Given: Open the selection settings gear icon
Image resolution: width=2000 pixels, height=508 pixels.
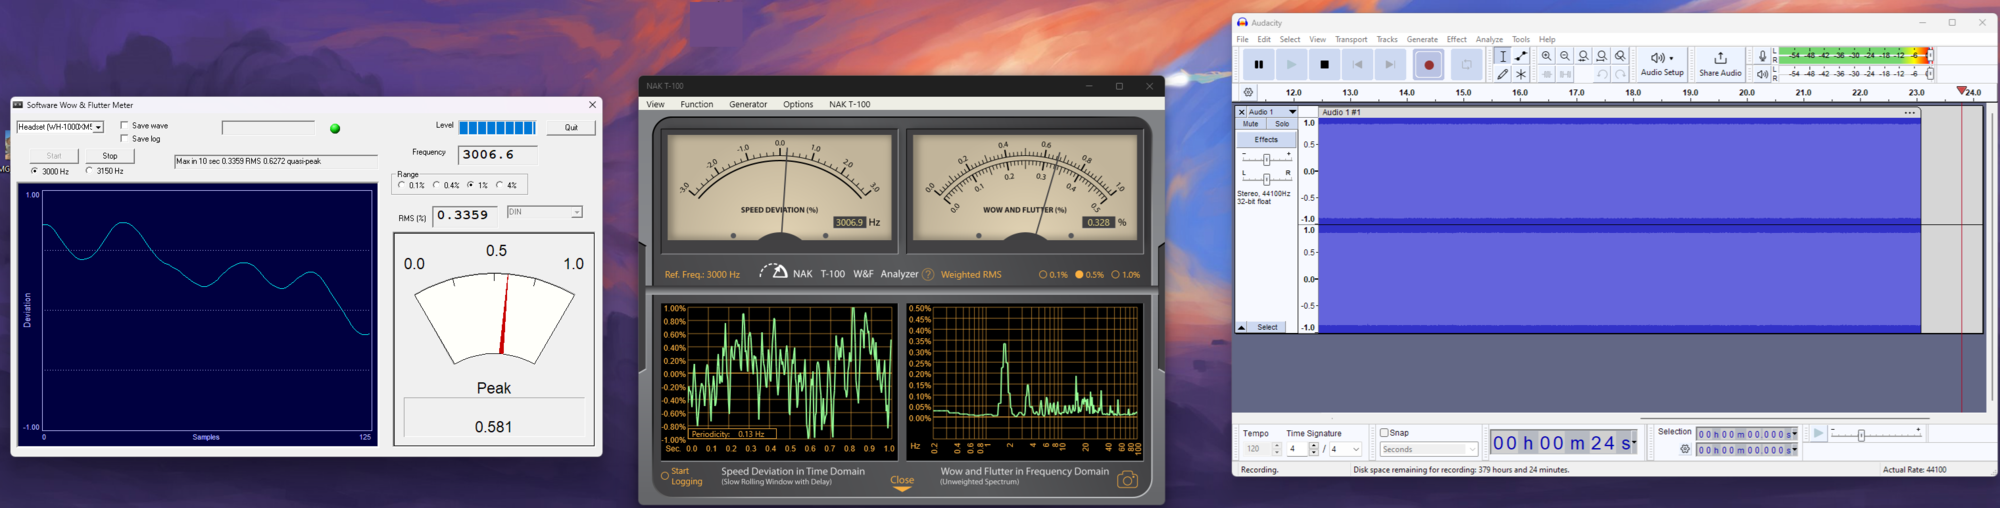Looking at the screenshot, I should pyautogui.click(x=1685, y=450).
